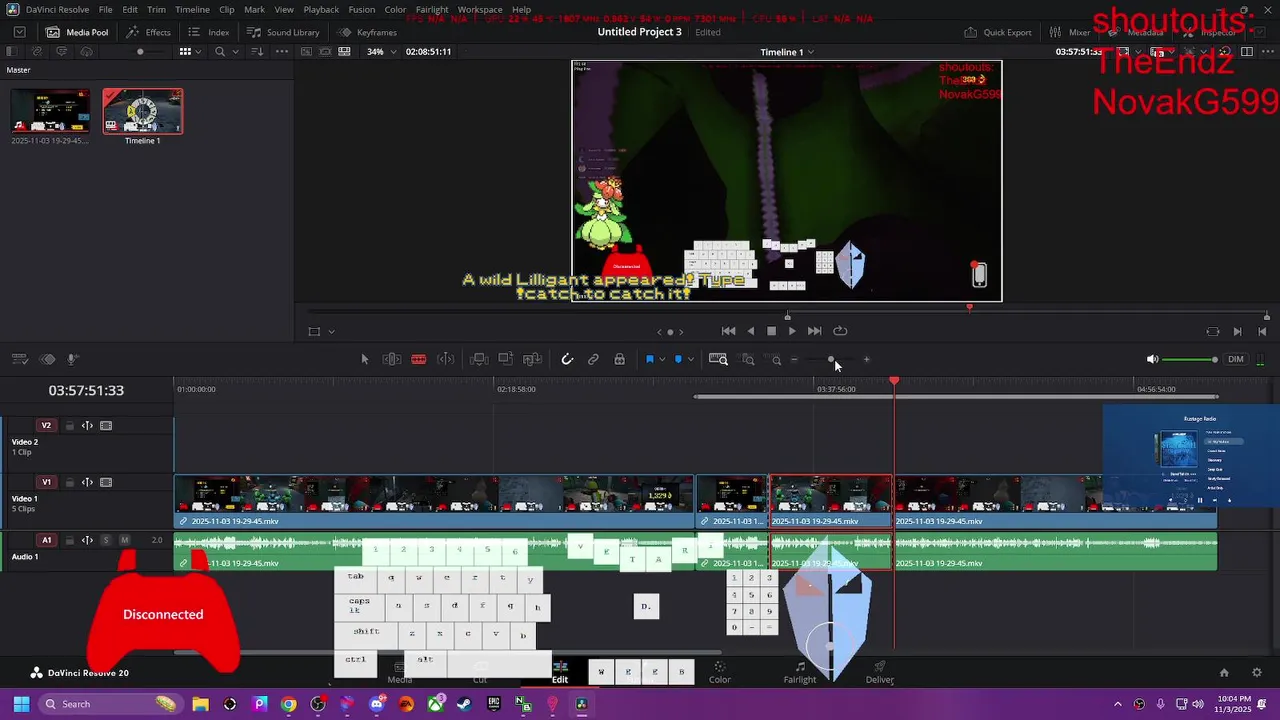Click the Overwrite Clip toolbar icon
Viewport: 1280px width, 720px height.
506,359
